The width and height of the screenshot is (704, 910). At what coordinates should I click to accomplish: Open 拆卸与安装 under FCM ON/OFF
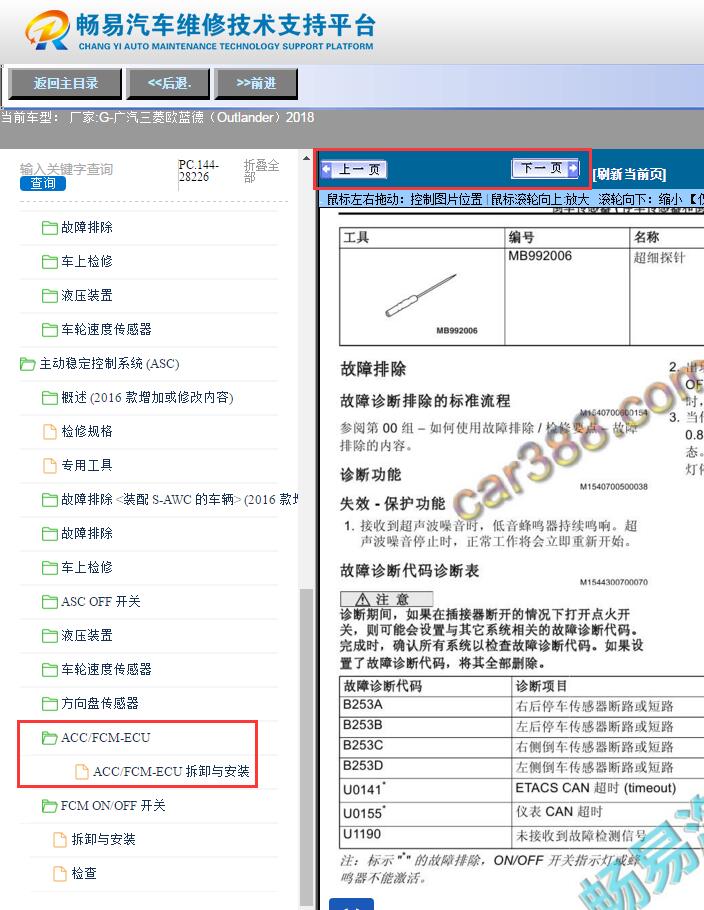pos(103,840)
